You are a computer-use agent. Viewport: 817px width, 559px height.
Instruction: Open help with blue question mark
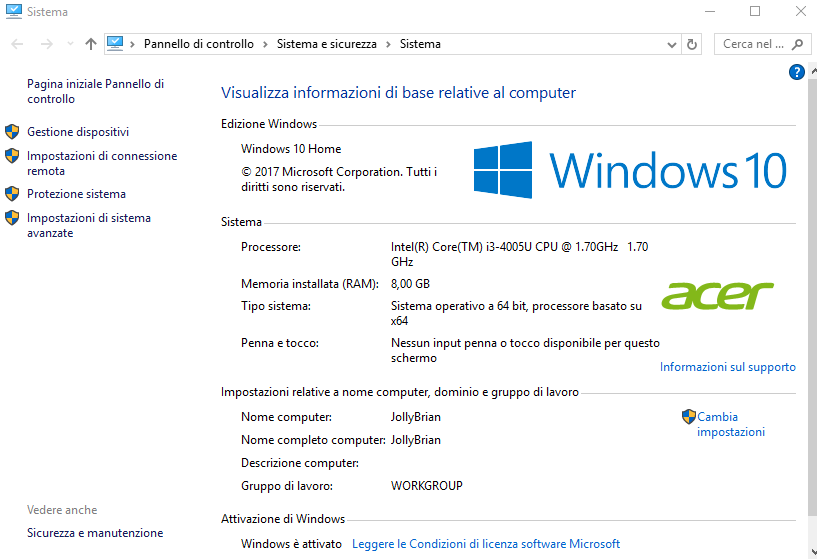[796, 72]
